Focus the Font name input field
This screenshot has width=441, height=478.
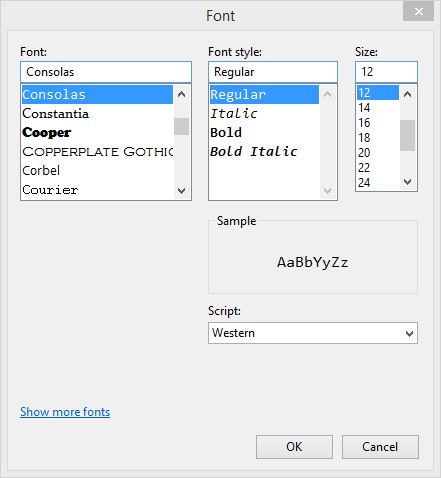click(x=106, y=72)
